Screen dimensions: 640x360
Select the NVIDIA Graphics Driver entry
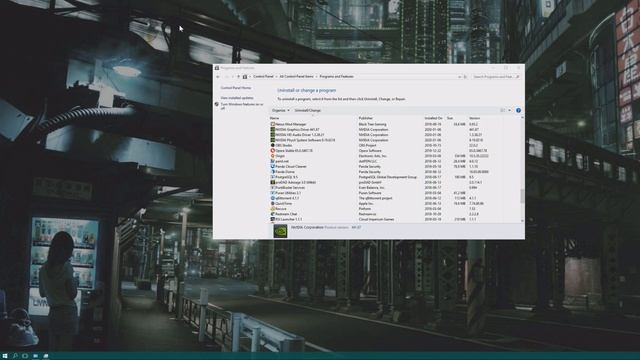(294, 129)
